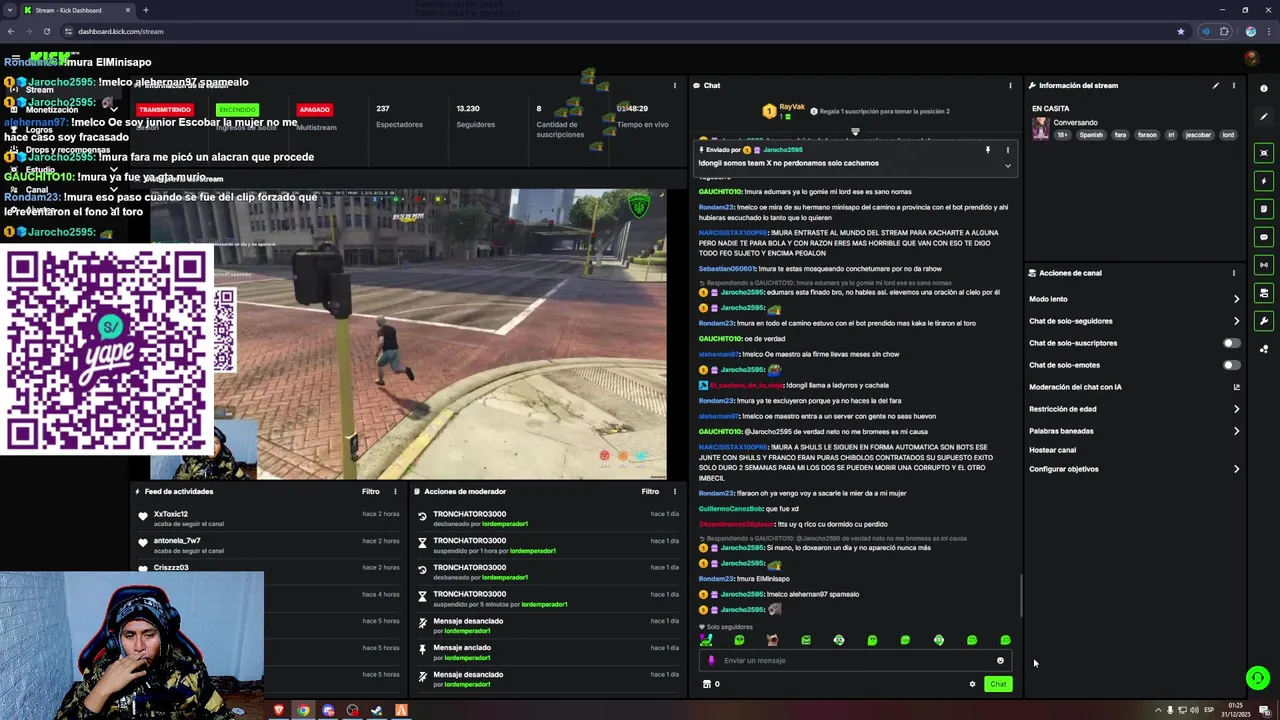Toggle the stream preview sidebar icon
This screenshot has width=1280, height=720.
(1264, 153)
